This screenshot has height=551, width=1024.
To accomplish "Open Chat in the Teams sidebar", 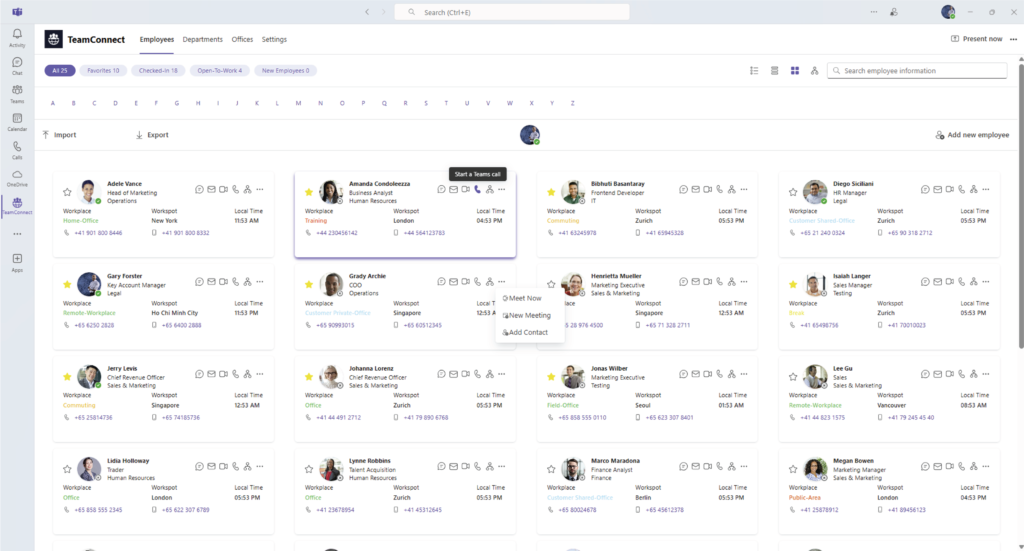I will click(x=17, y=66).
